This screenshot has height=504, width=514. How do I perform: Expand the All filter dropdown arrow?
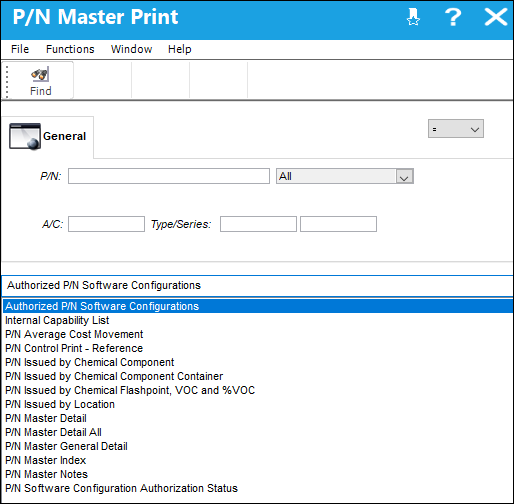pos(404,176)
